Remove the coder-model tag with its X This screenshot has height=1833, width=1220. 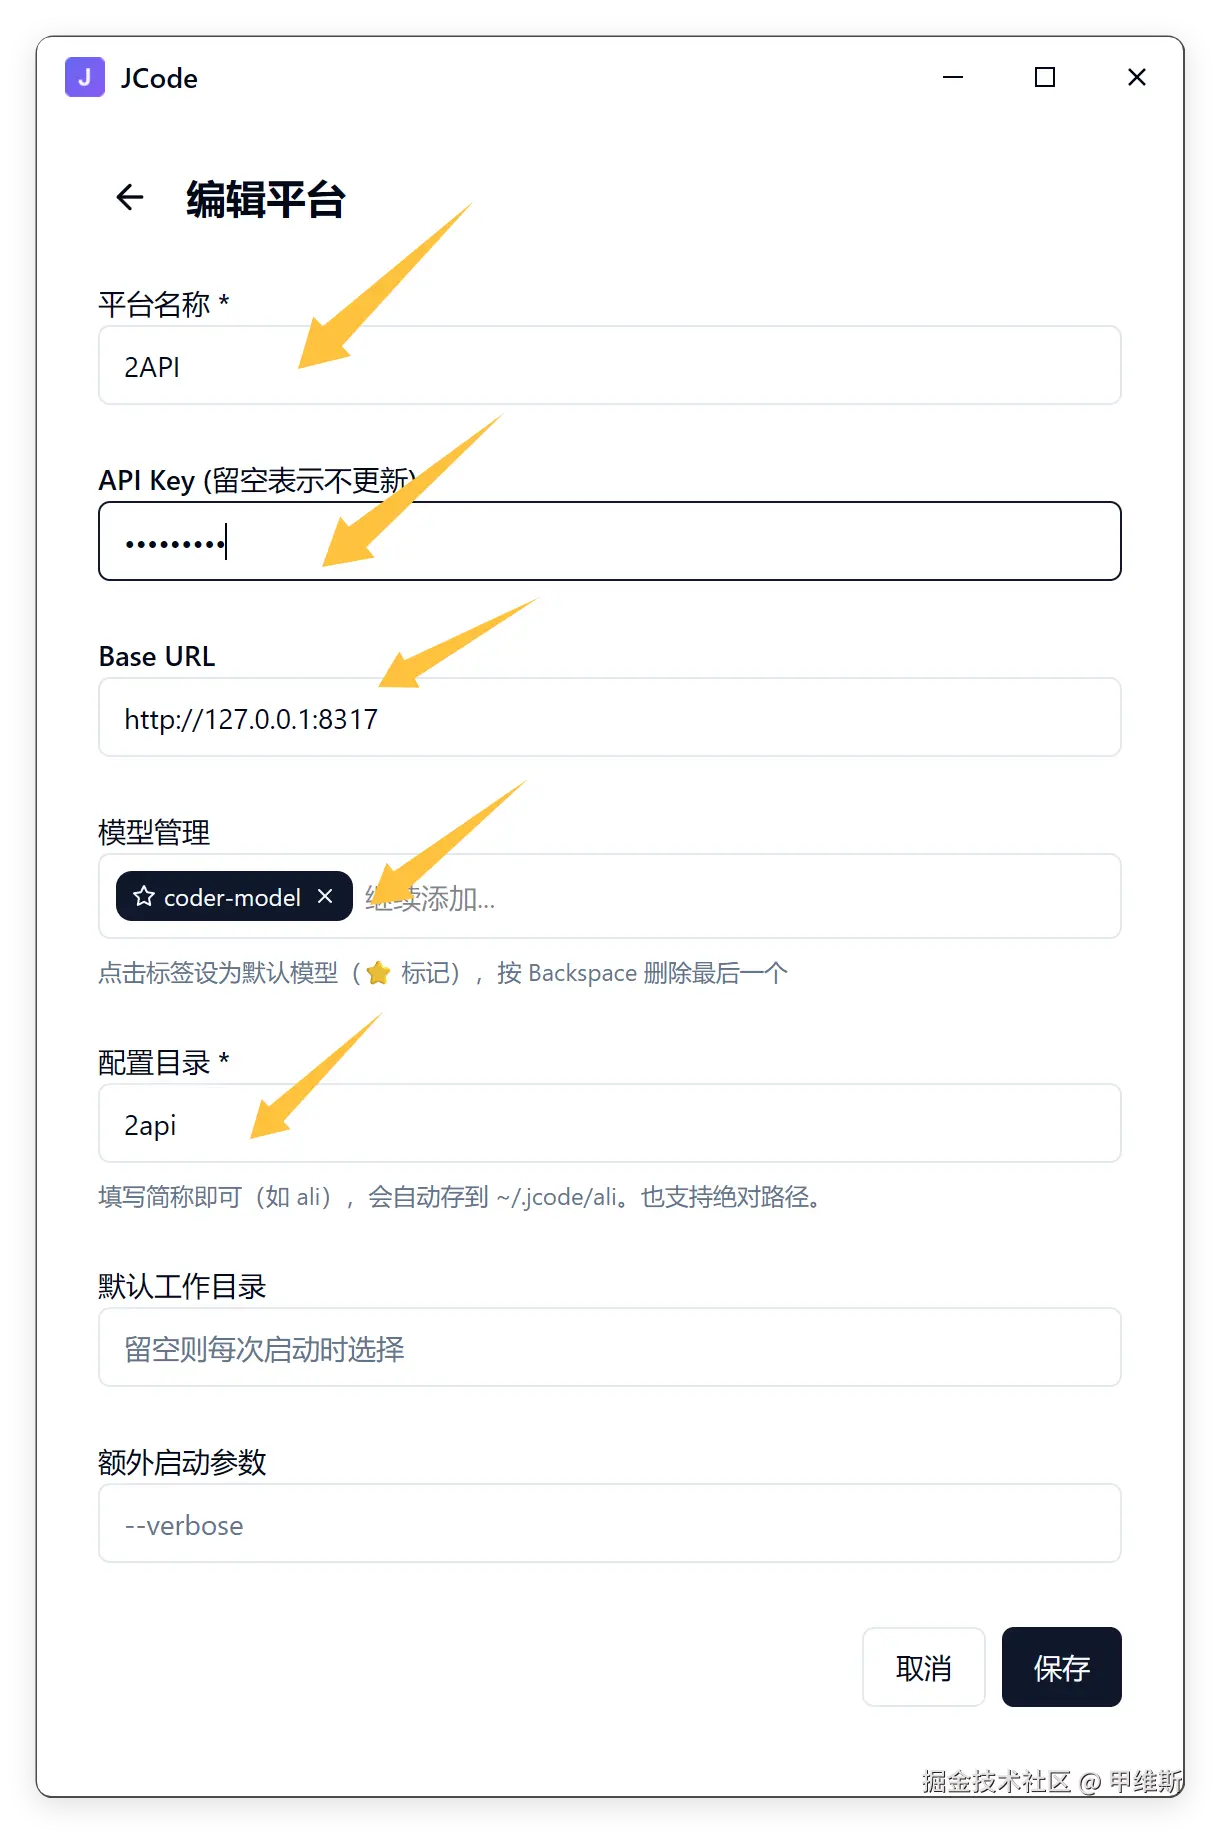tap(325, 896)
